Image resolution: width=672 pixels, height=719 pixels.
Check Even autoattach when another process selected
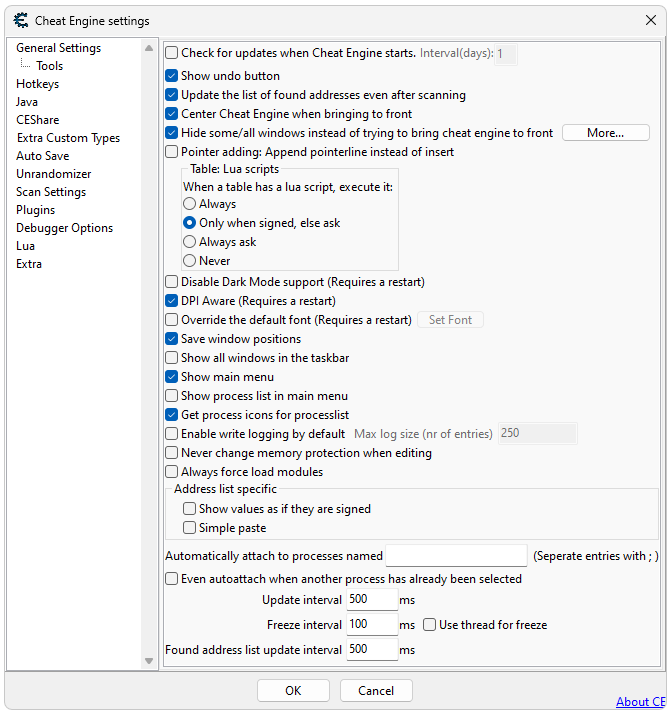171,579
